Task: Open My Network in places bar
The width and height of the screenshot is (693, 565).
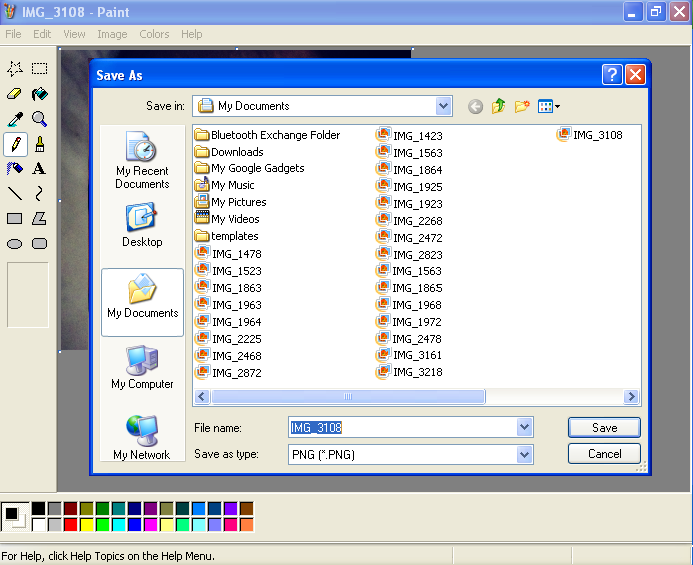Action: click(142, 438)
